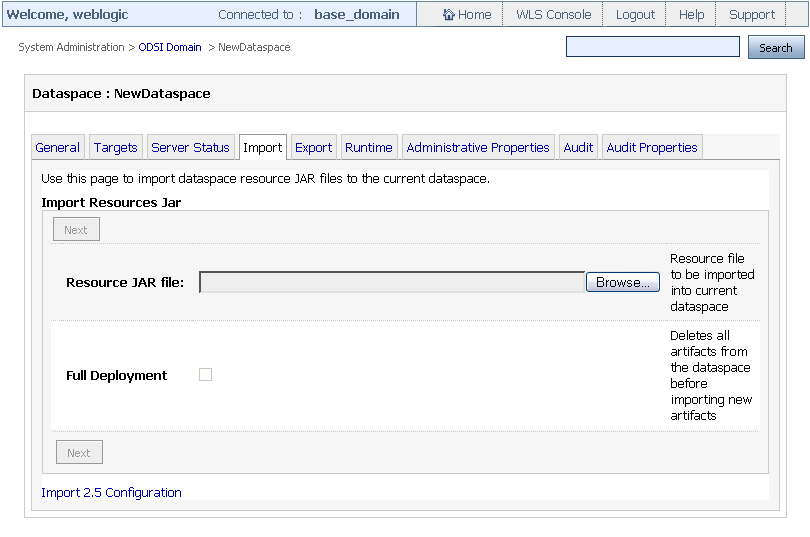Viewport: 810px width, 537px height.
Task: Switch to the General tab
Action: click(x=57, y=148)
